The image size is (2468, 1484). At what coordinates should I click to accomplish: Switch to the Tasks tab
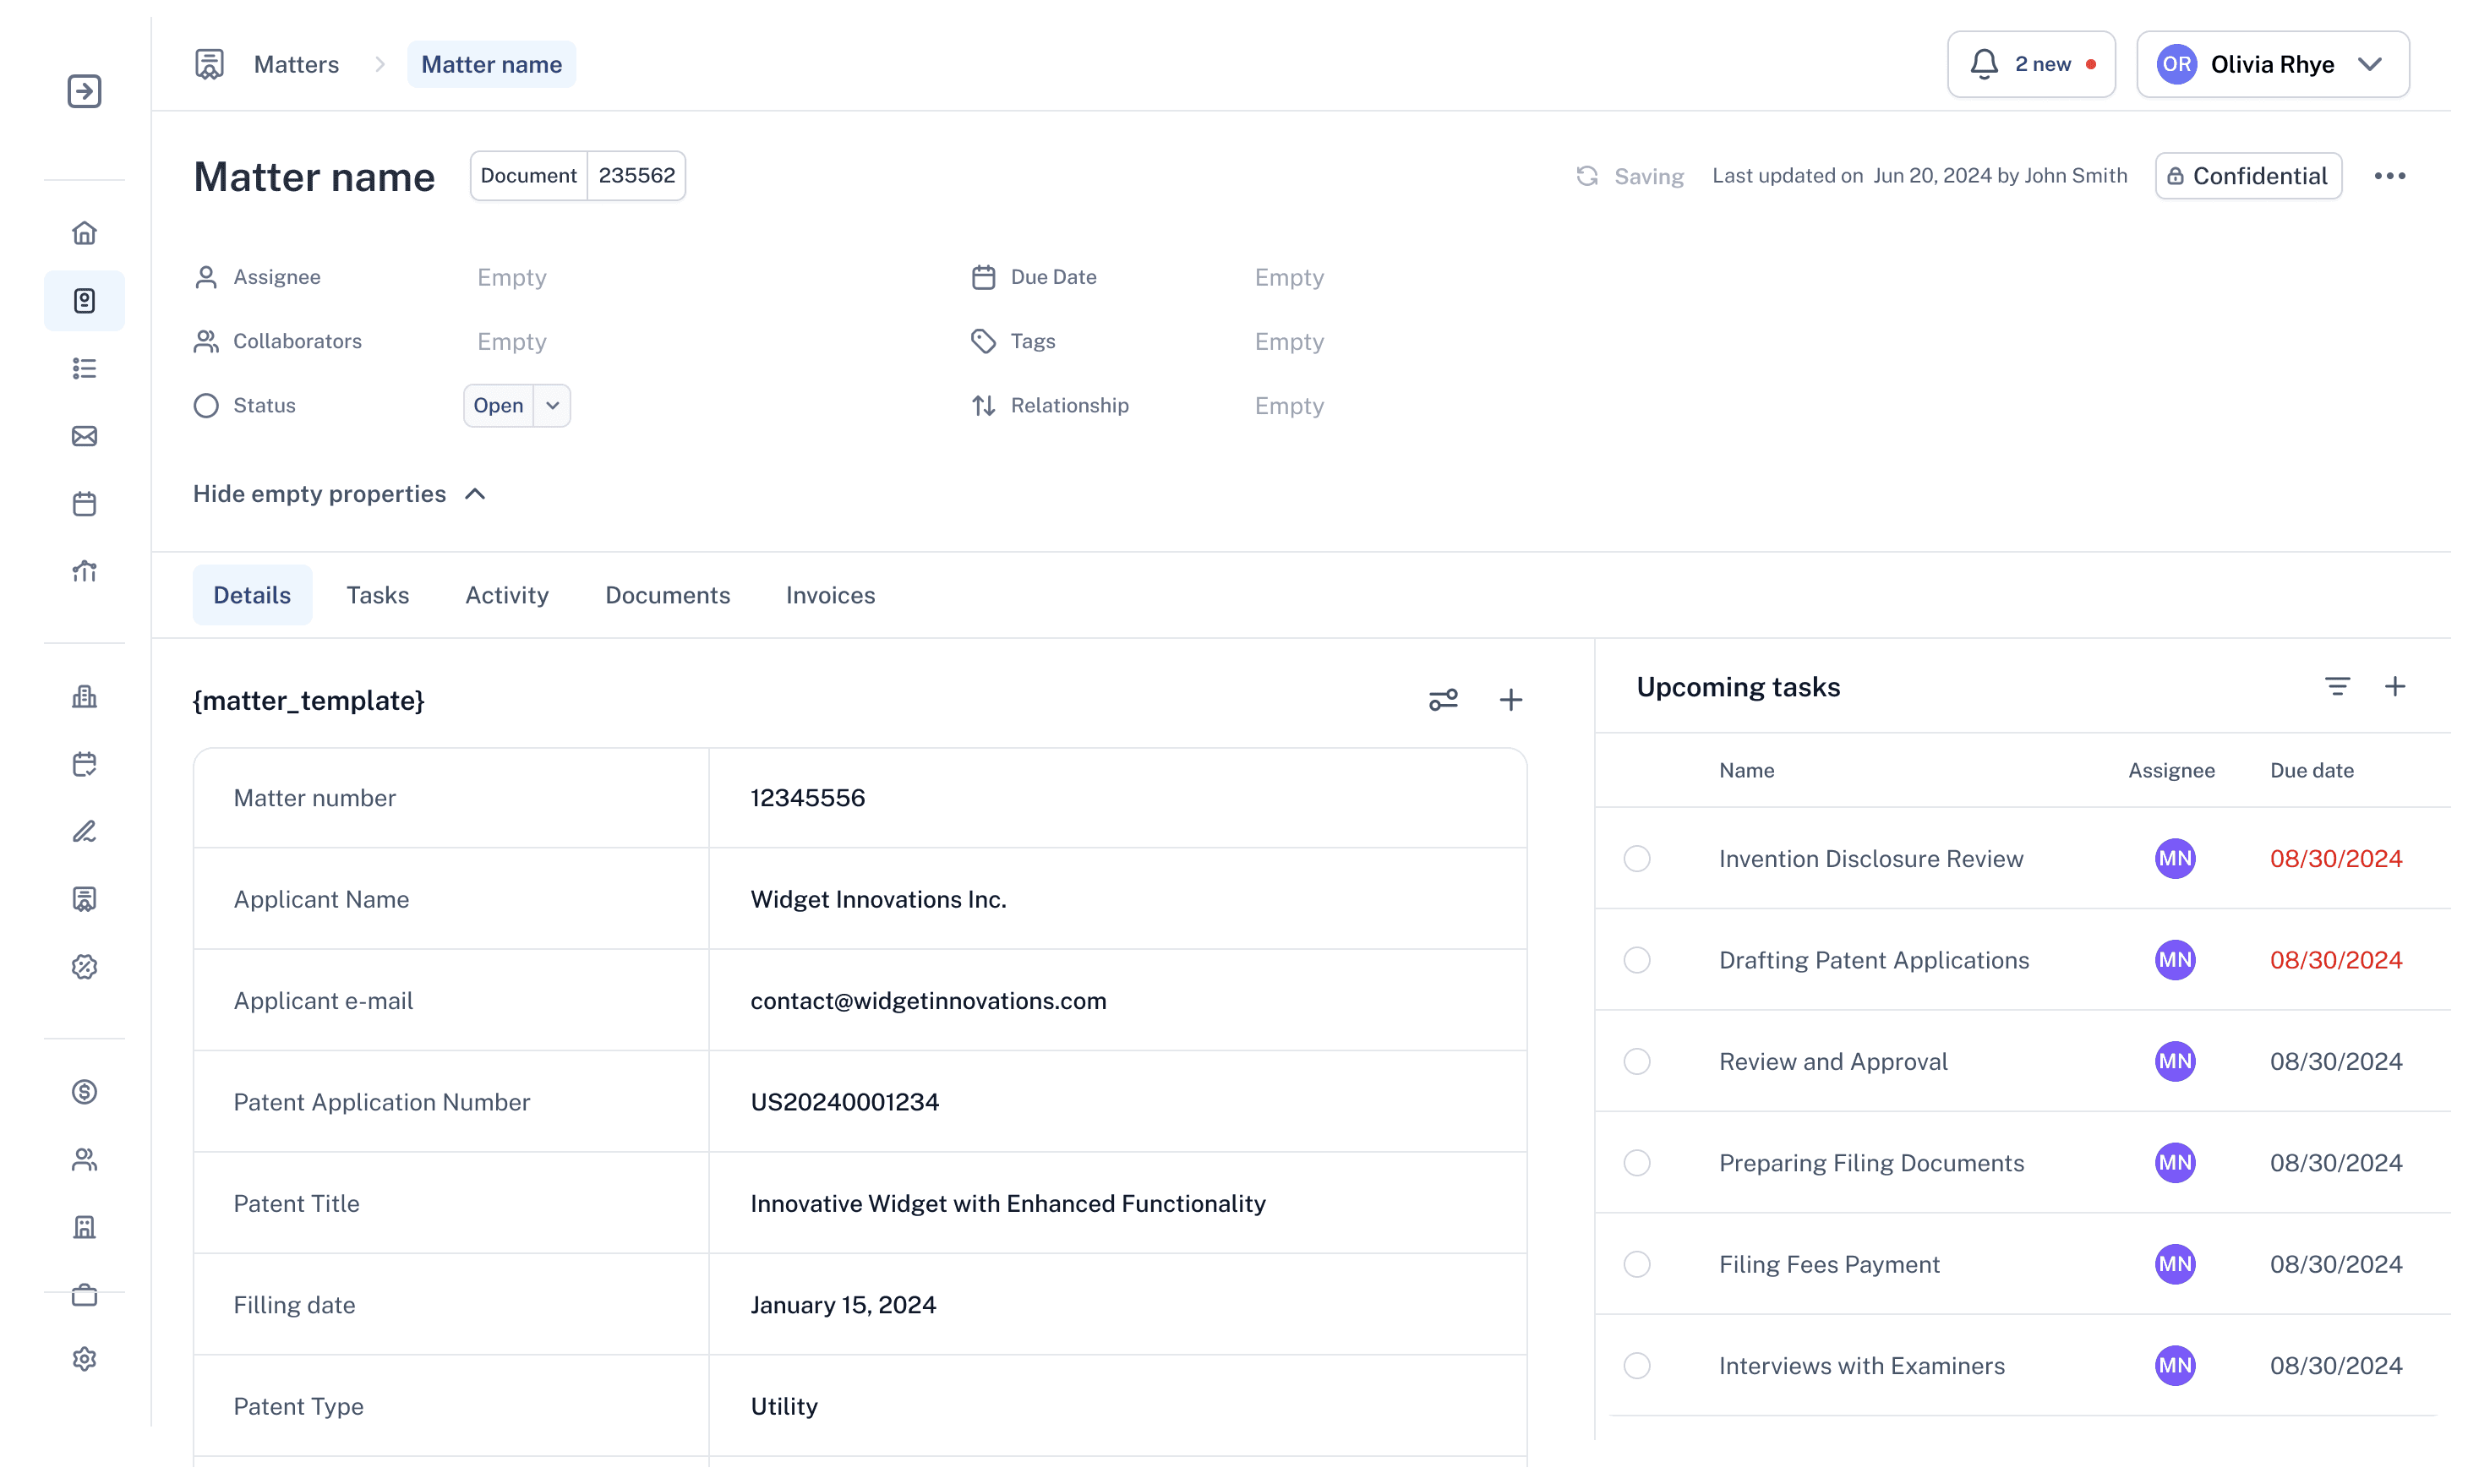(x=377, y=595)
